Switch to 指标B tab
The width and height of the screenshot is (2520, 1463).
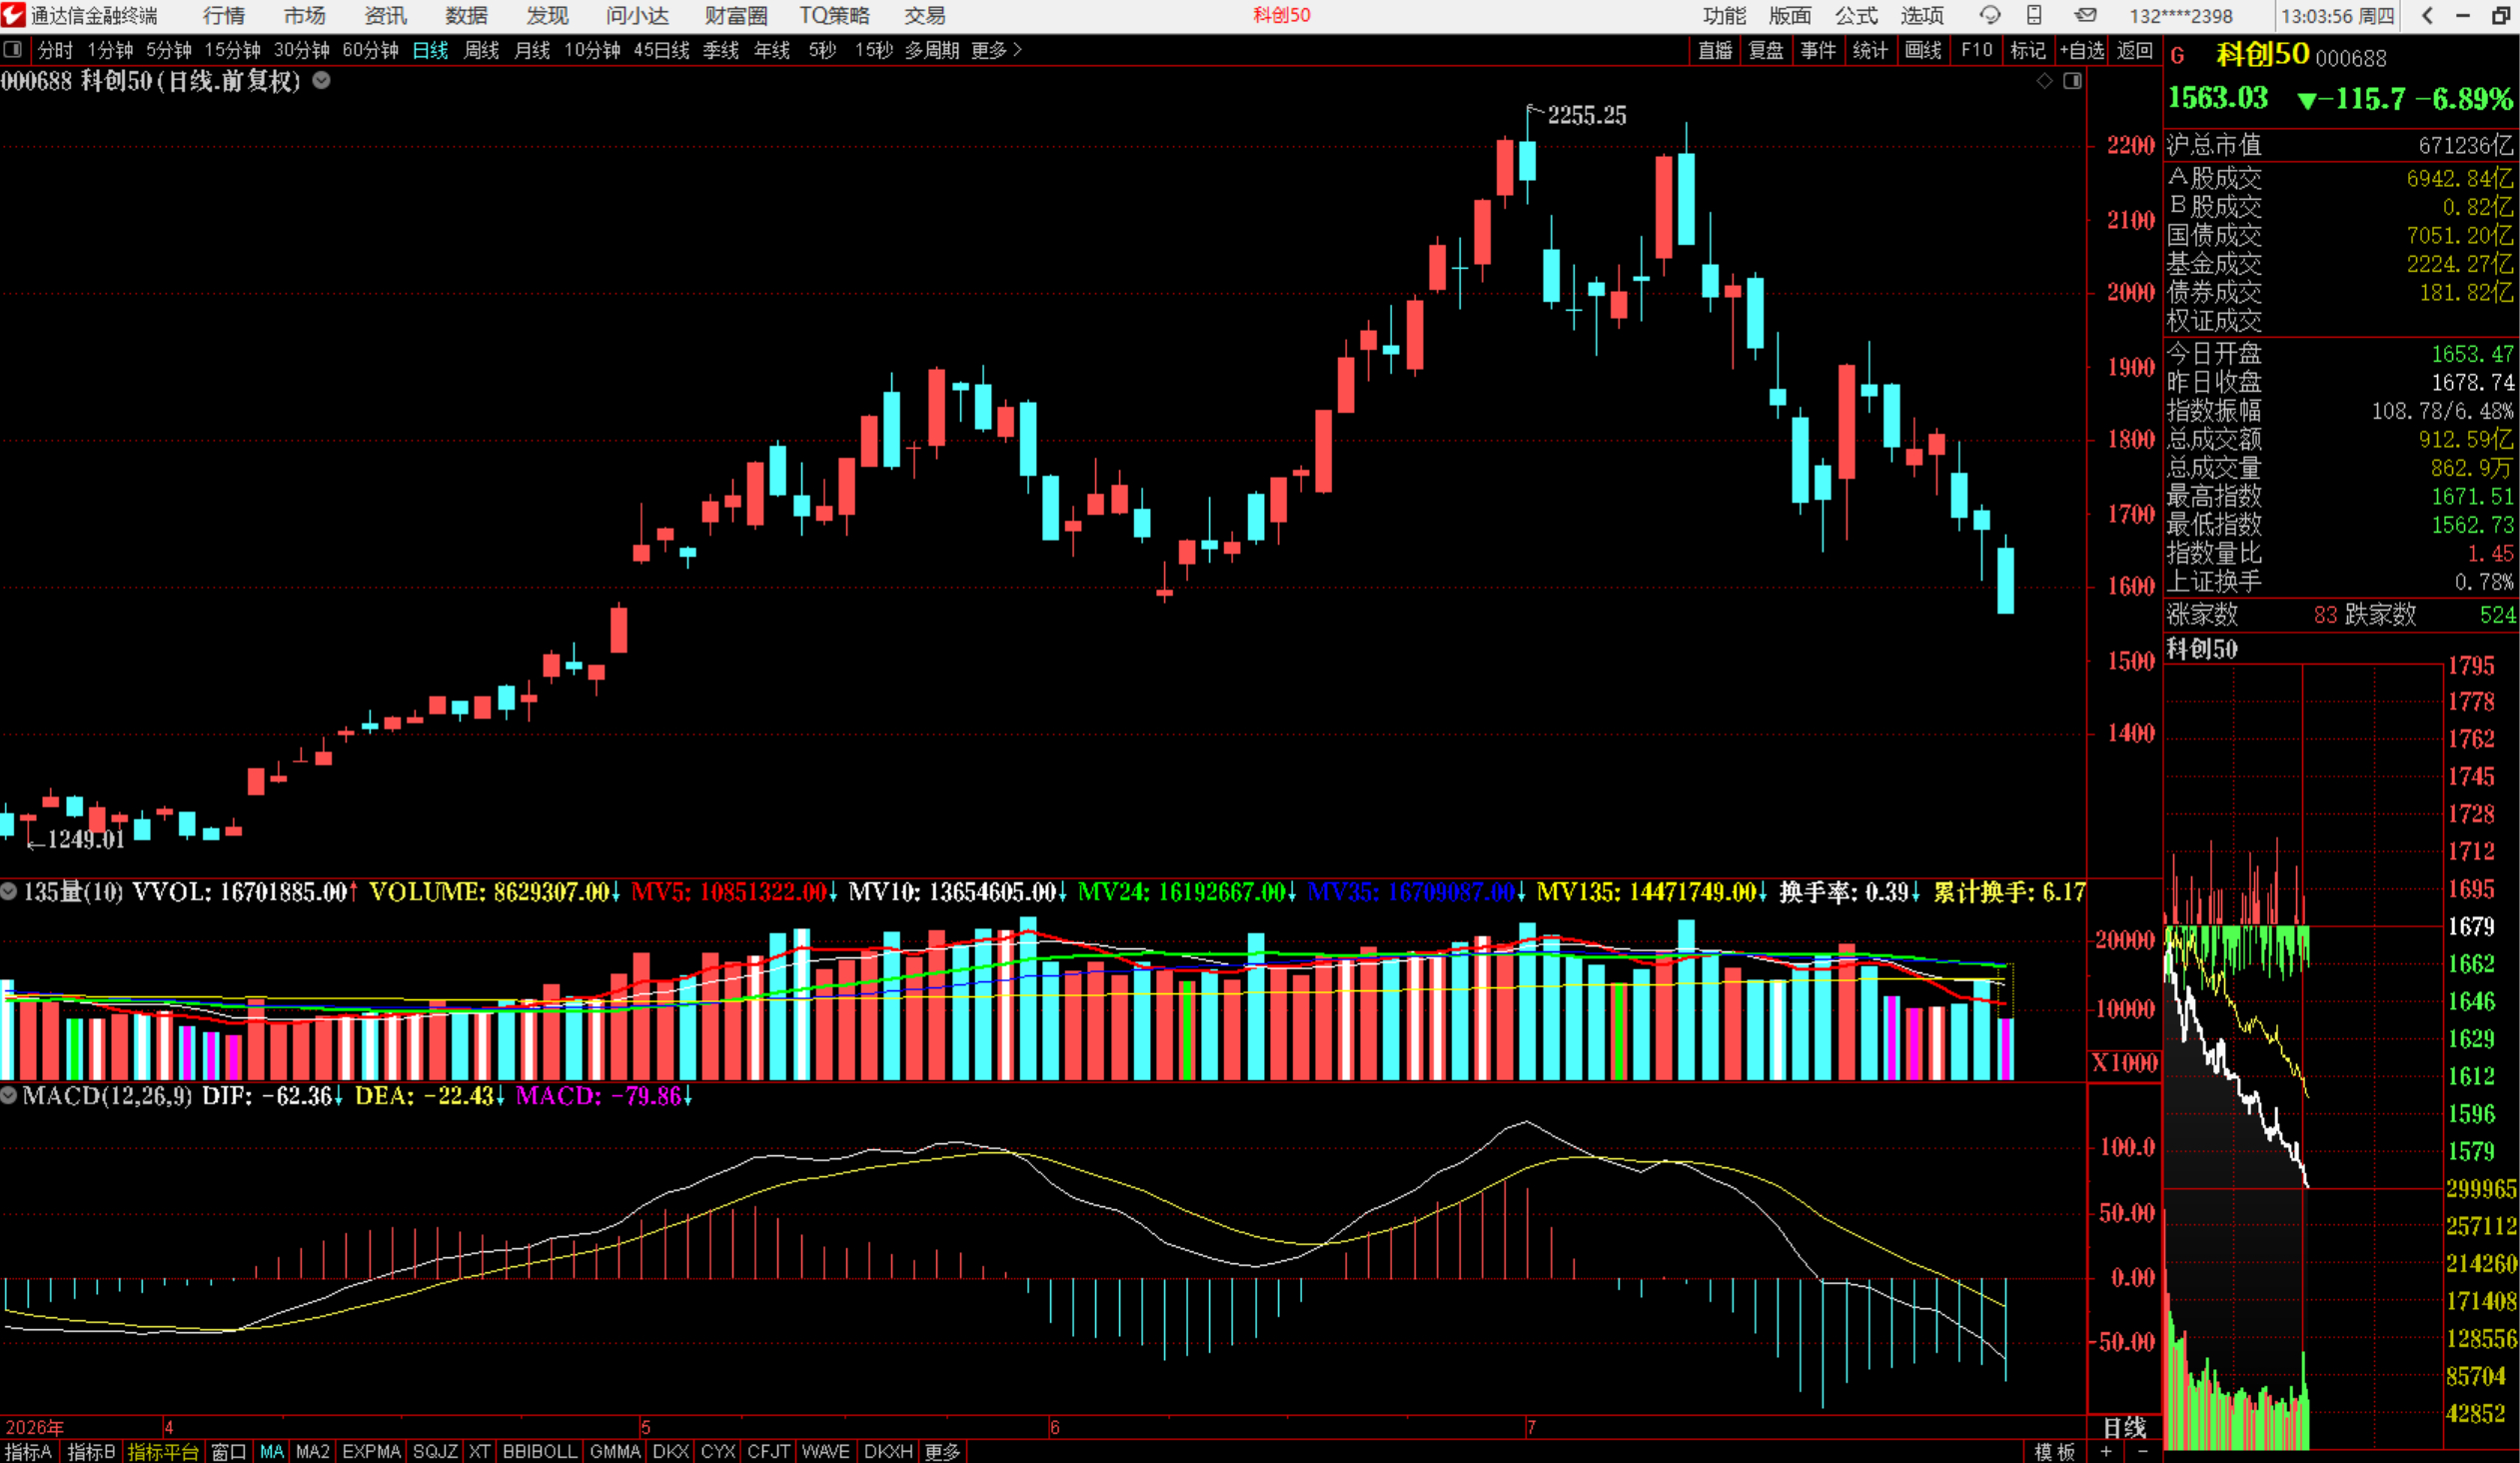point(91,1451)
